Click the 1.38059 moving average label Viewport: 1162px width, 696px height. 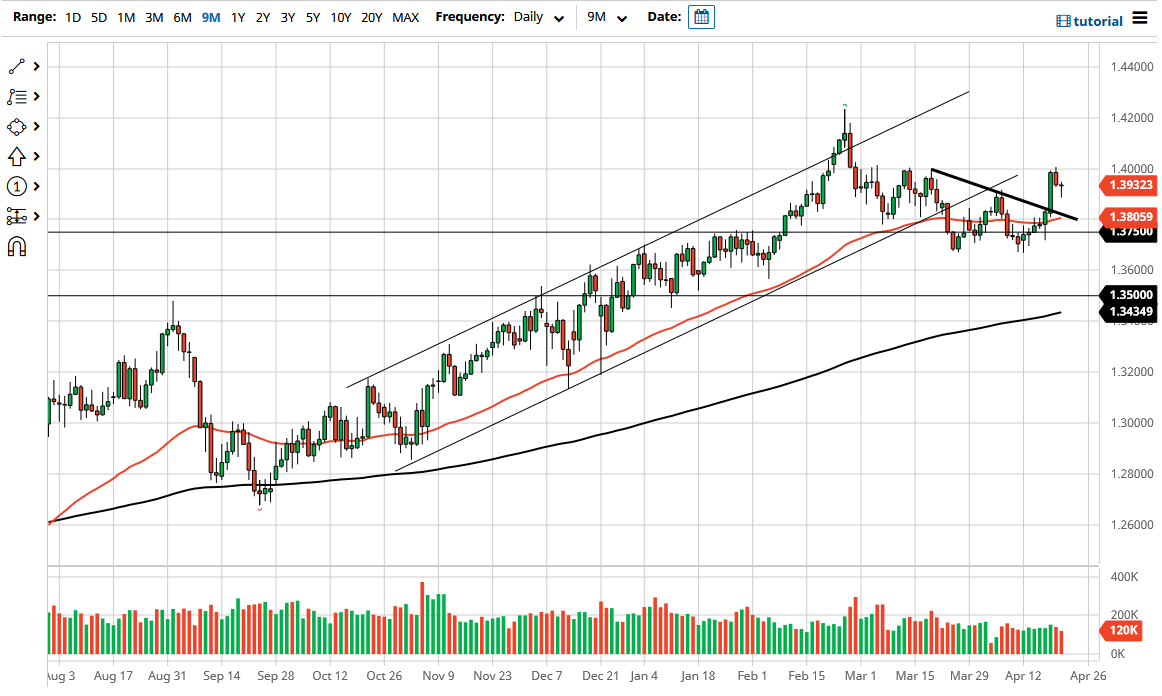pyautogui.click(x=1129, y=217)
